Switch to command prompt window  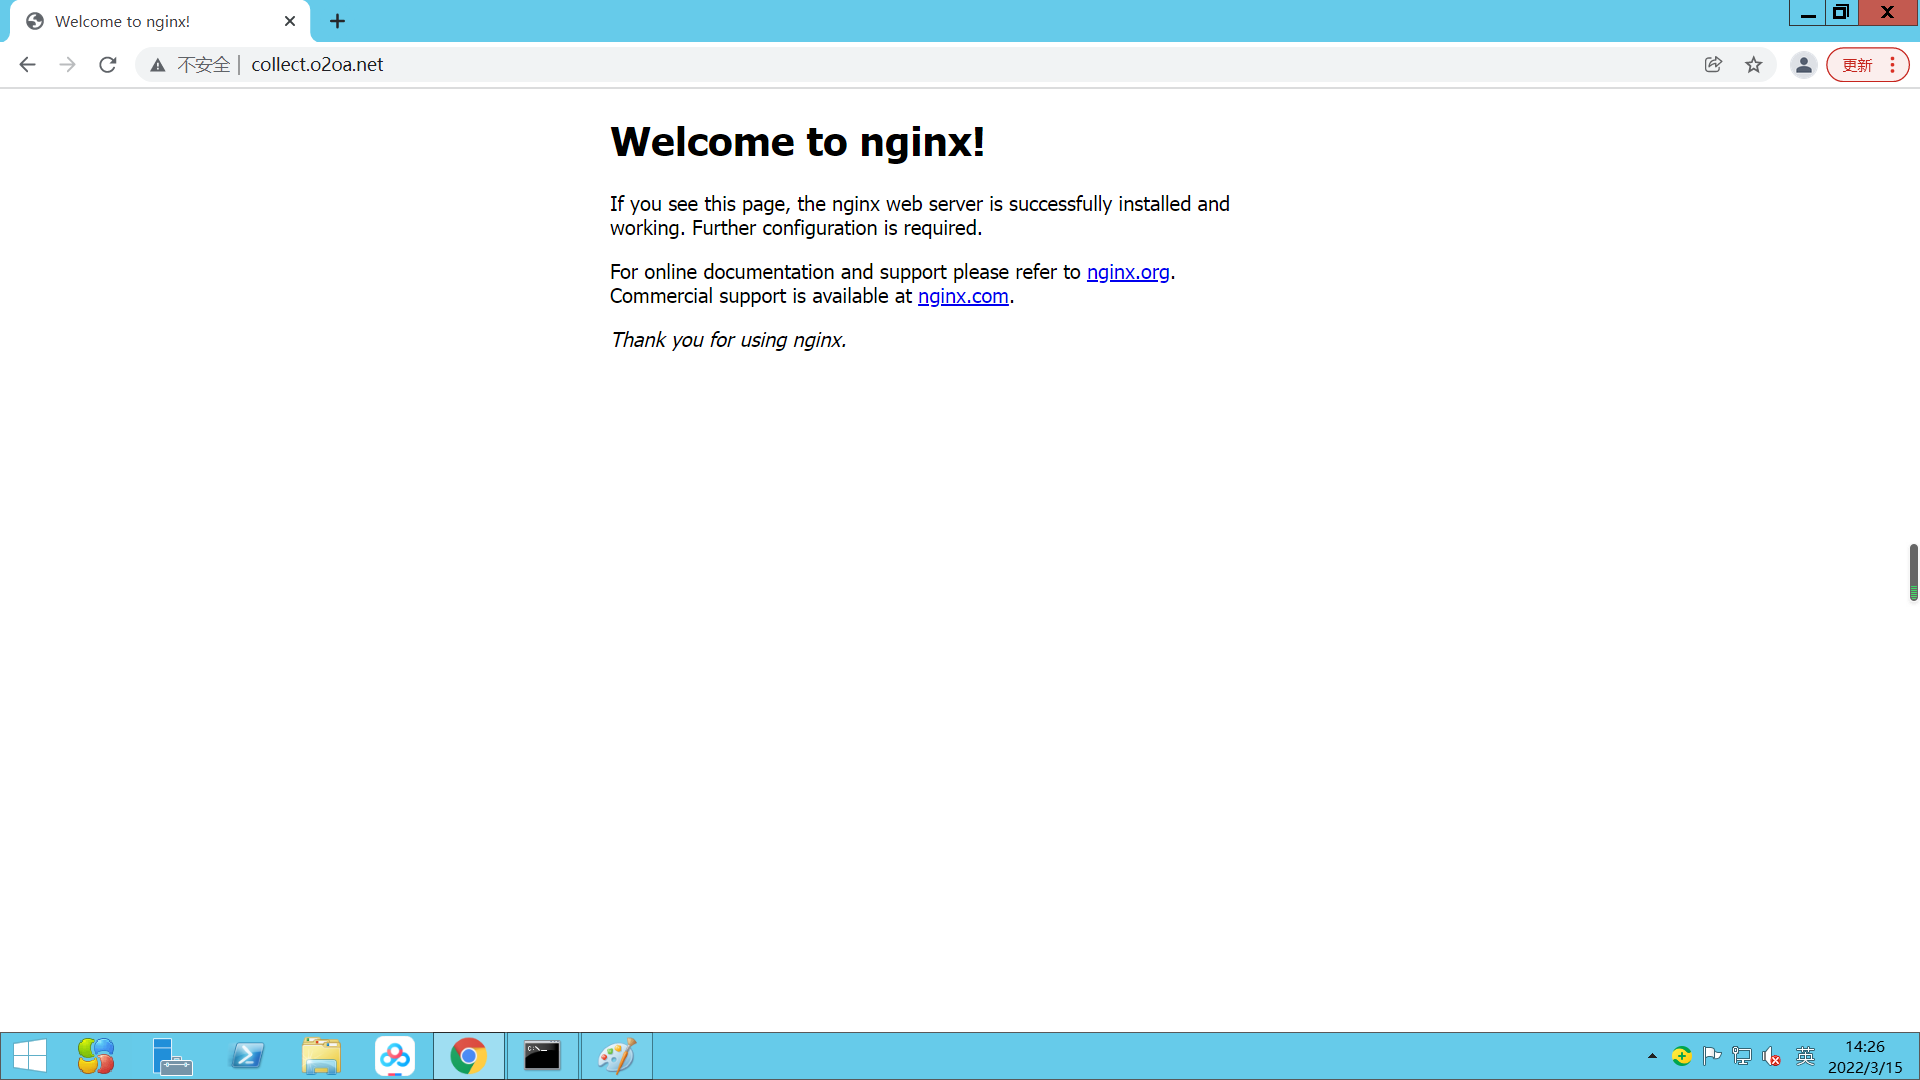(x=542, y=1056)
